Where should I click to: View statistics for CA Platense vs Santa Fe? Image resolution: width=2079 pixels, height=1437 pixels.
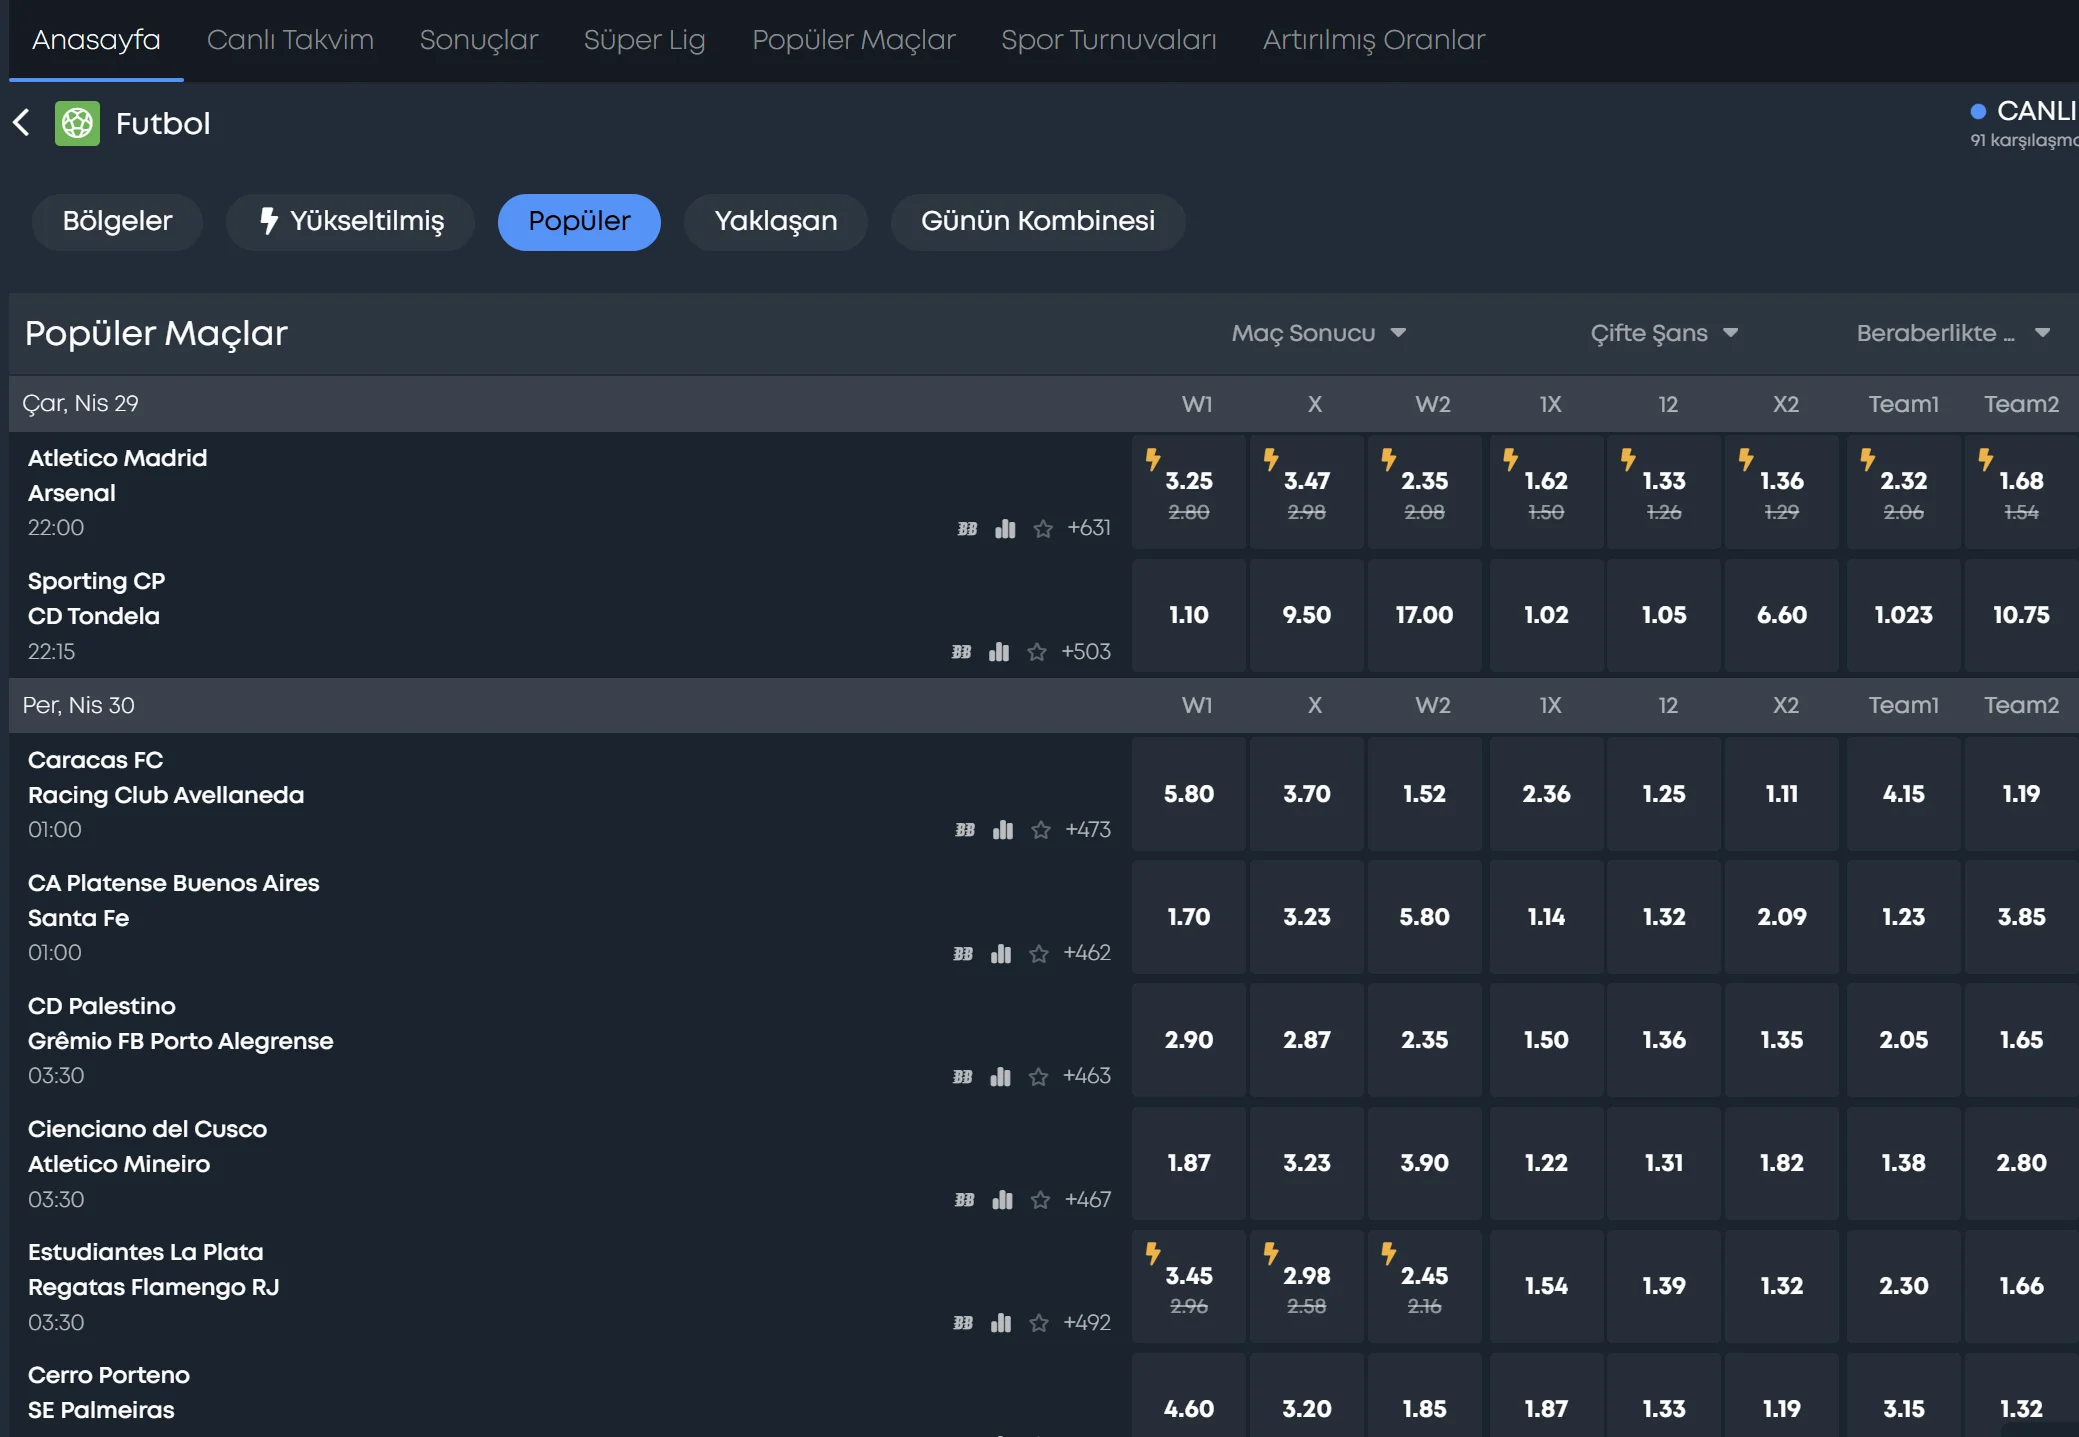click(1001, 953)
